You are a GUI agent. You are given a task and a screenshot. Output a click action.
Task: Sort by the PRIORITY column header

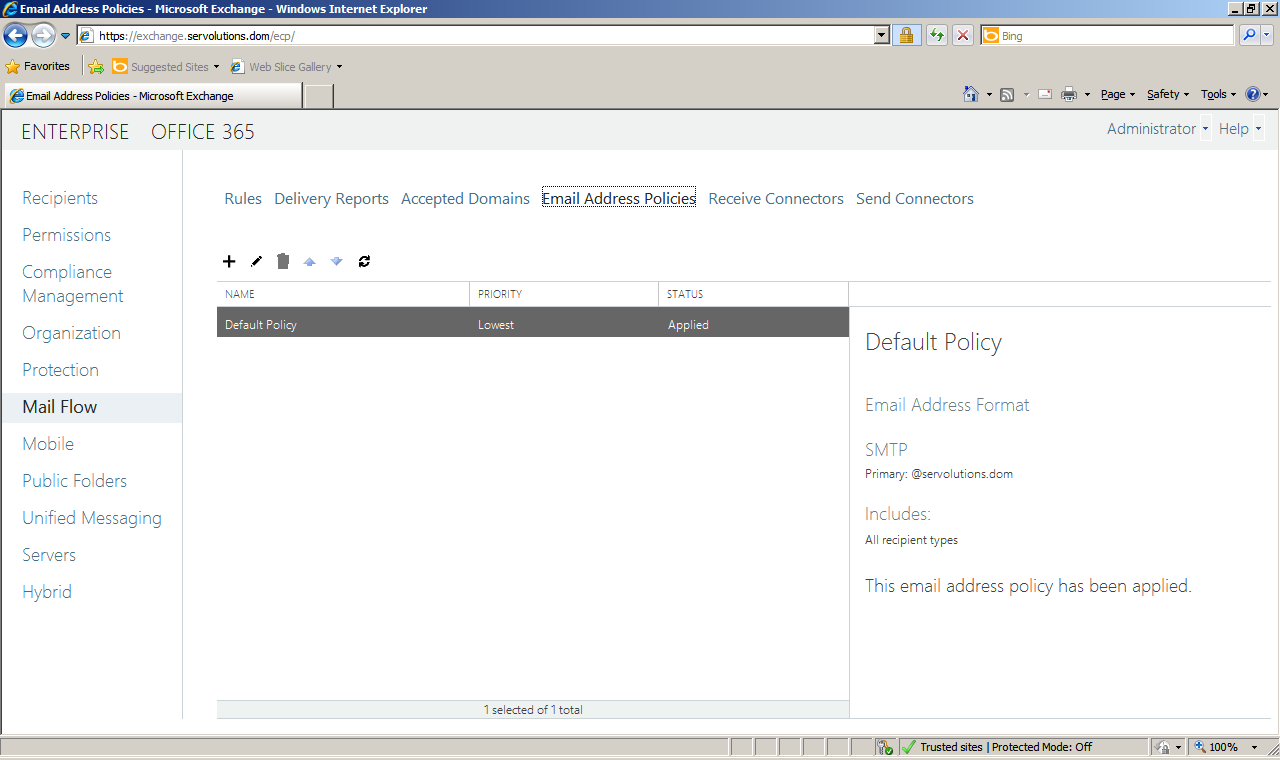564,294
